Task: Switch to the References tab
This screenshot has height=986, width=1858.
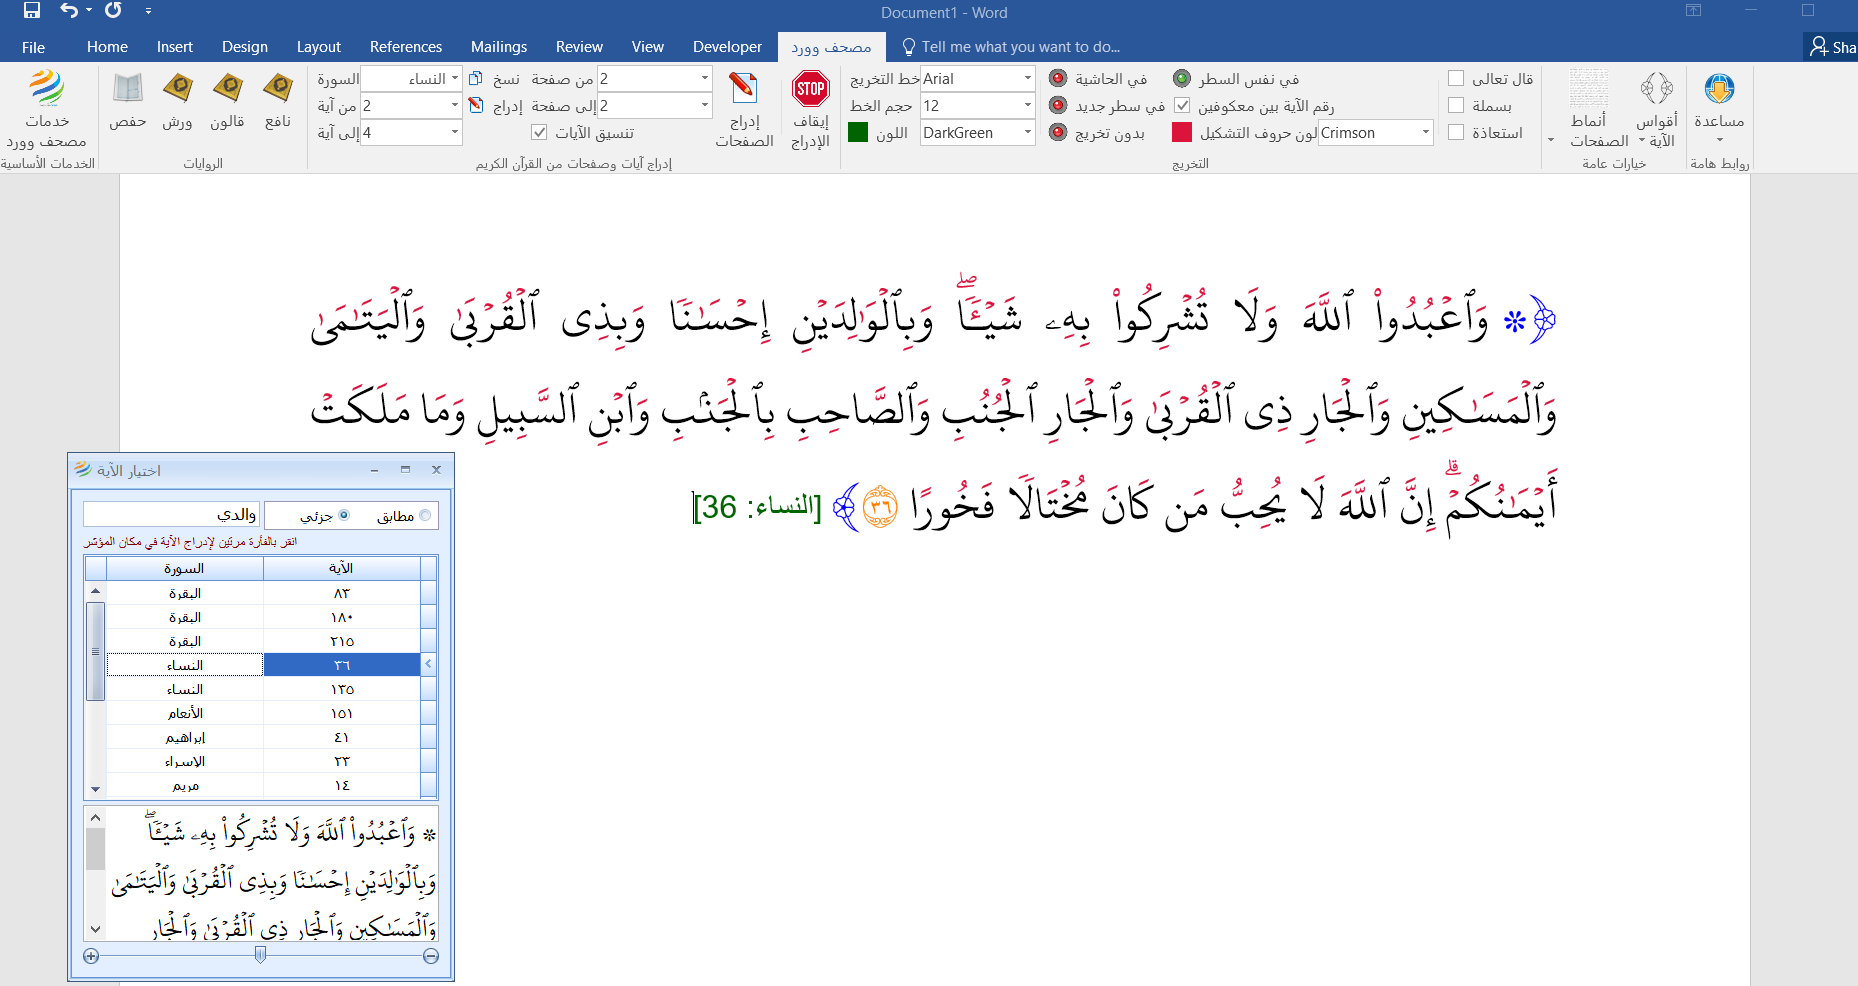Action: 406,47
